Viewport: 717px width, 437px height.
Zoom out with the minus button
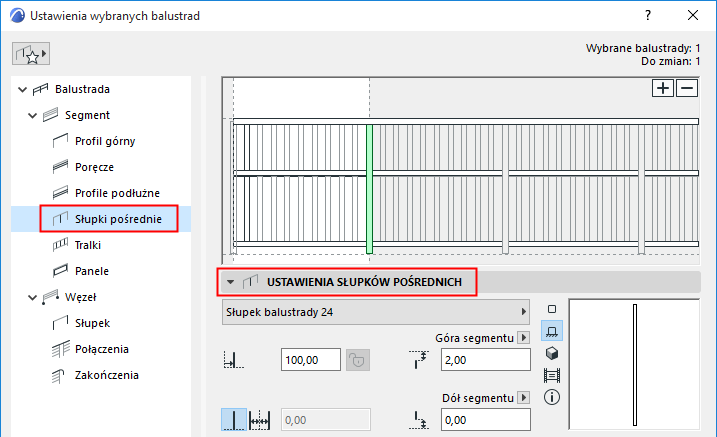(x=687, y=88)
